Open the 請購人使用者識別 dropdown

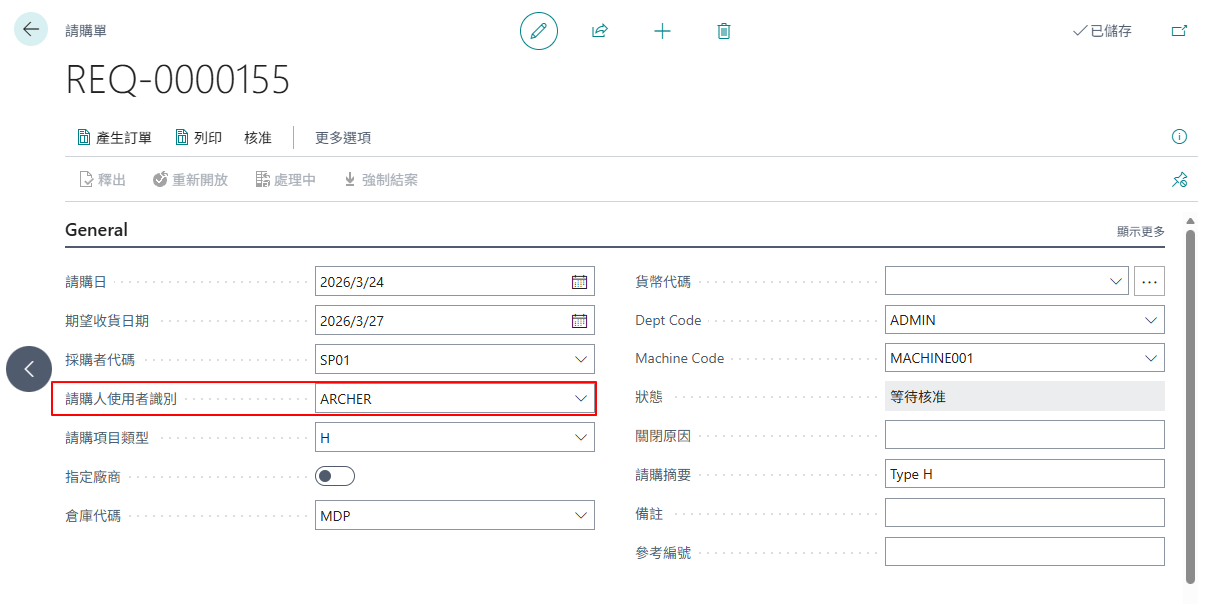(581, 398)
